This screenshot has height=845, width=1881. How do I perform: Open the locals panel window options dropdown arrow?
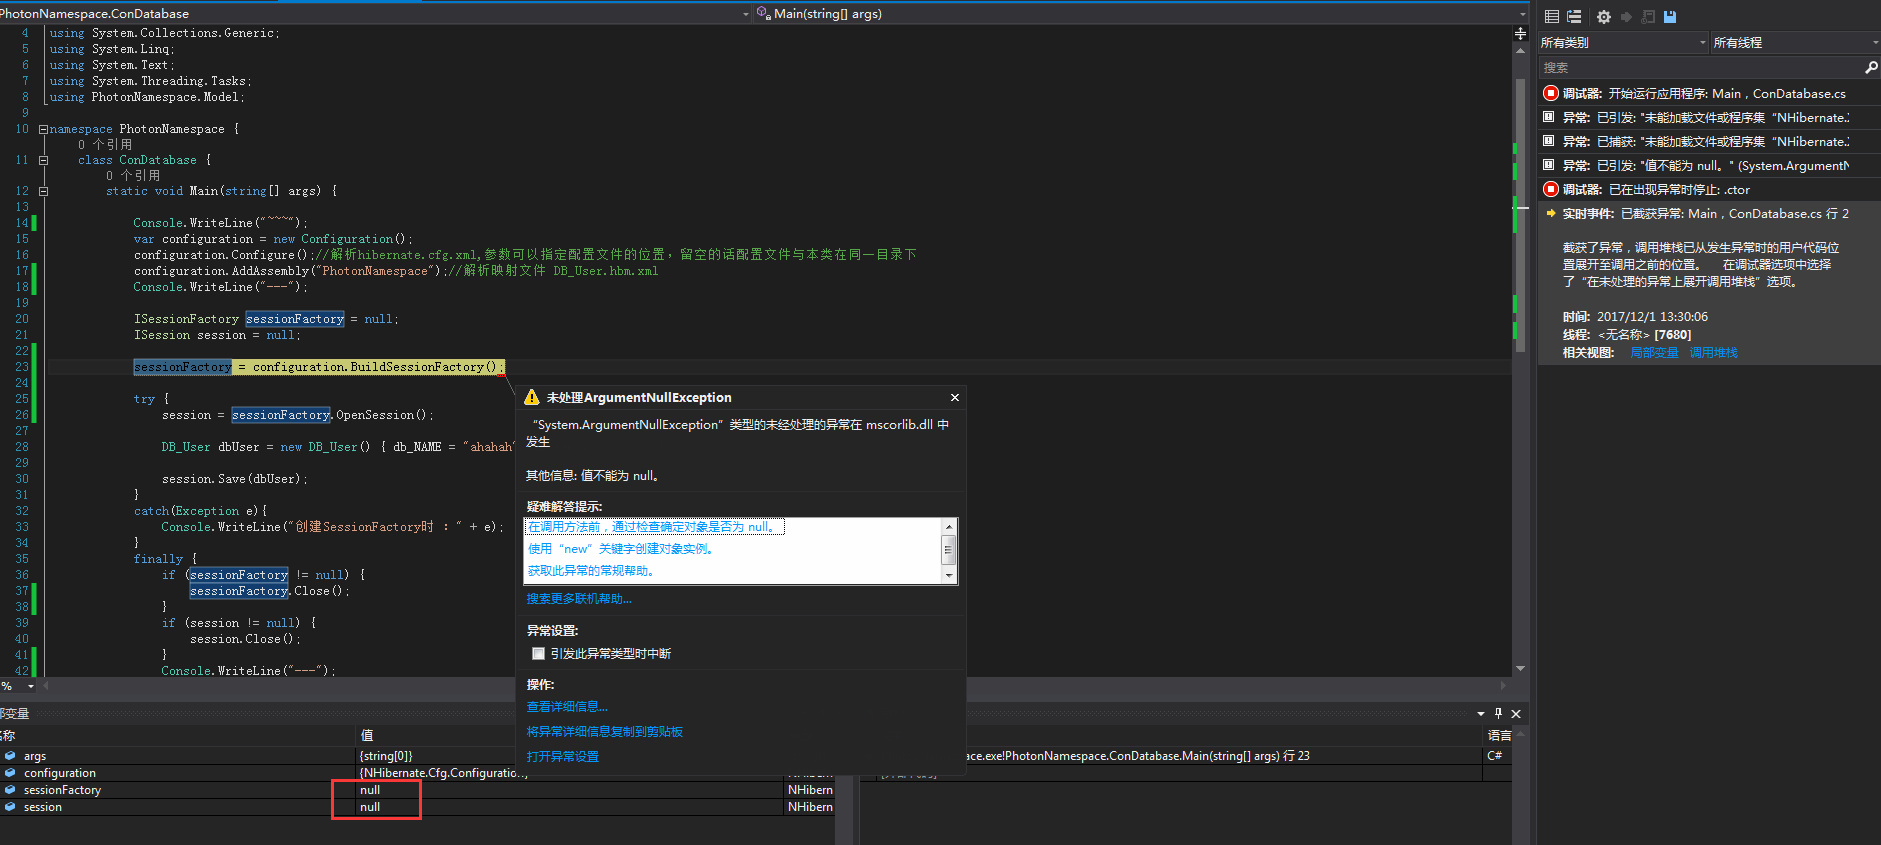point(1481,713)
